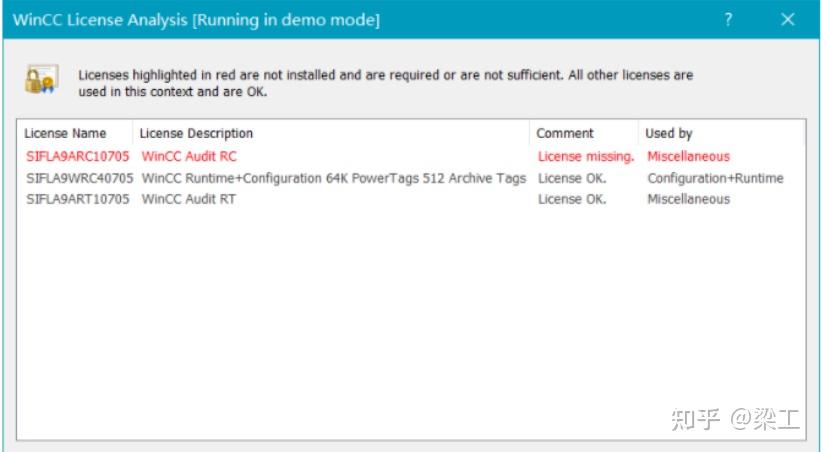821x452 pixels.
Task: Click the gray Miscellaneous entry for Audit RT
Action: (x=688, y=199)
